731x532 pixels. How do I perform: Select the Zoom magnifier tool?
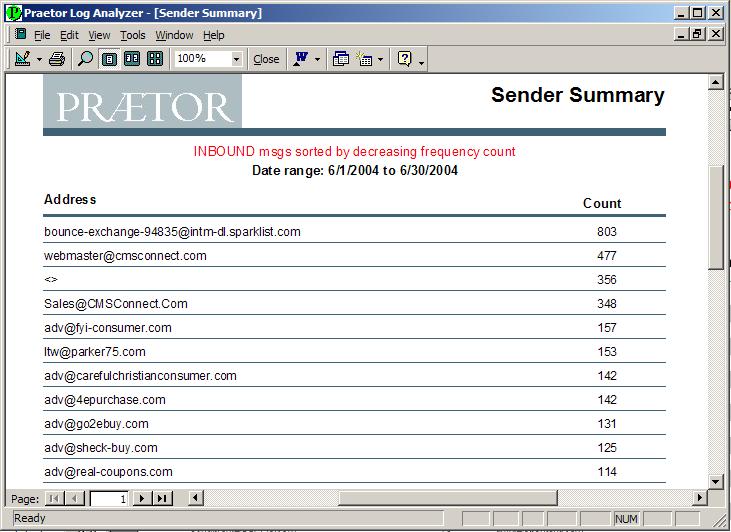(x=85, y=59)
